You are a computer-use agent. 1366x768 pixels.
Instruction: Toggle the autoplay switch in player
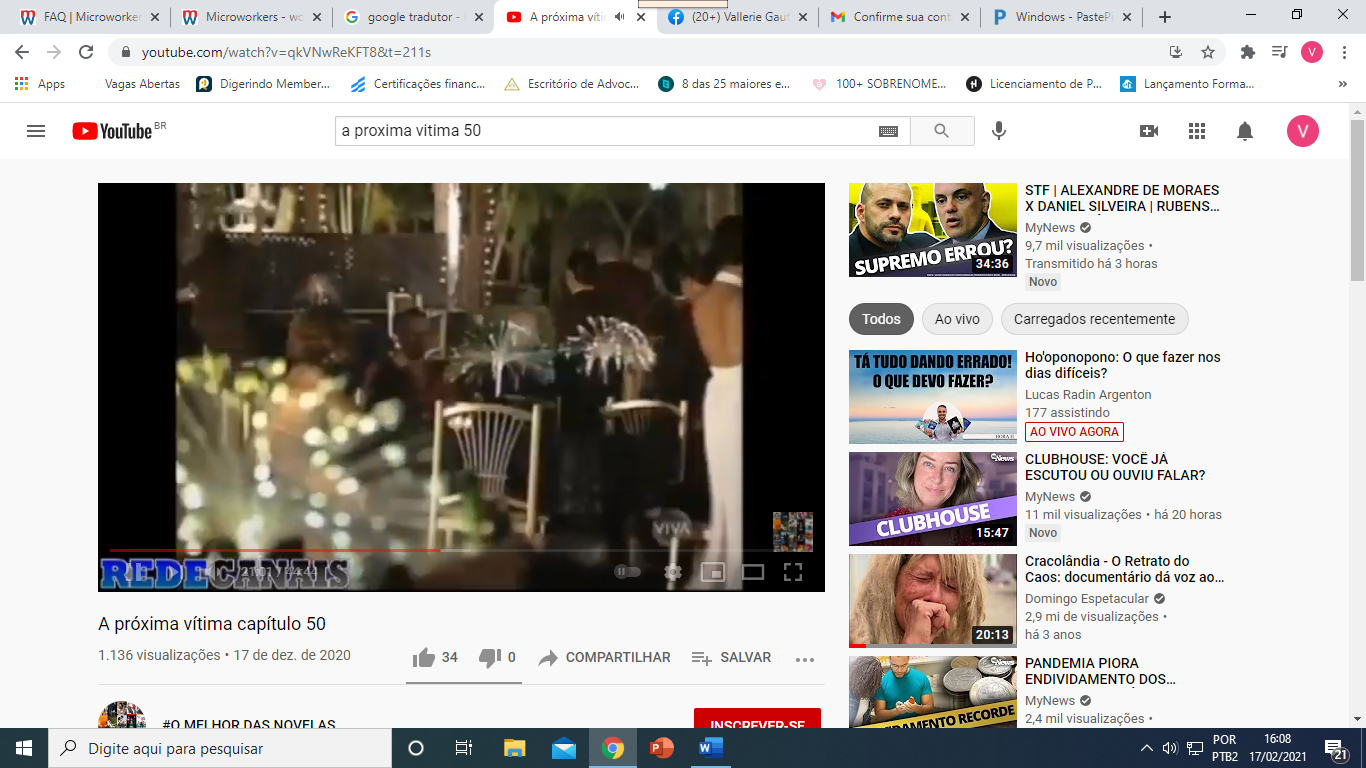(x=628, y=572)
